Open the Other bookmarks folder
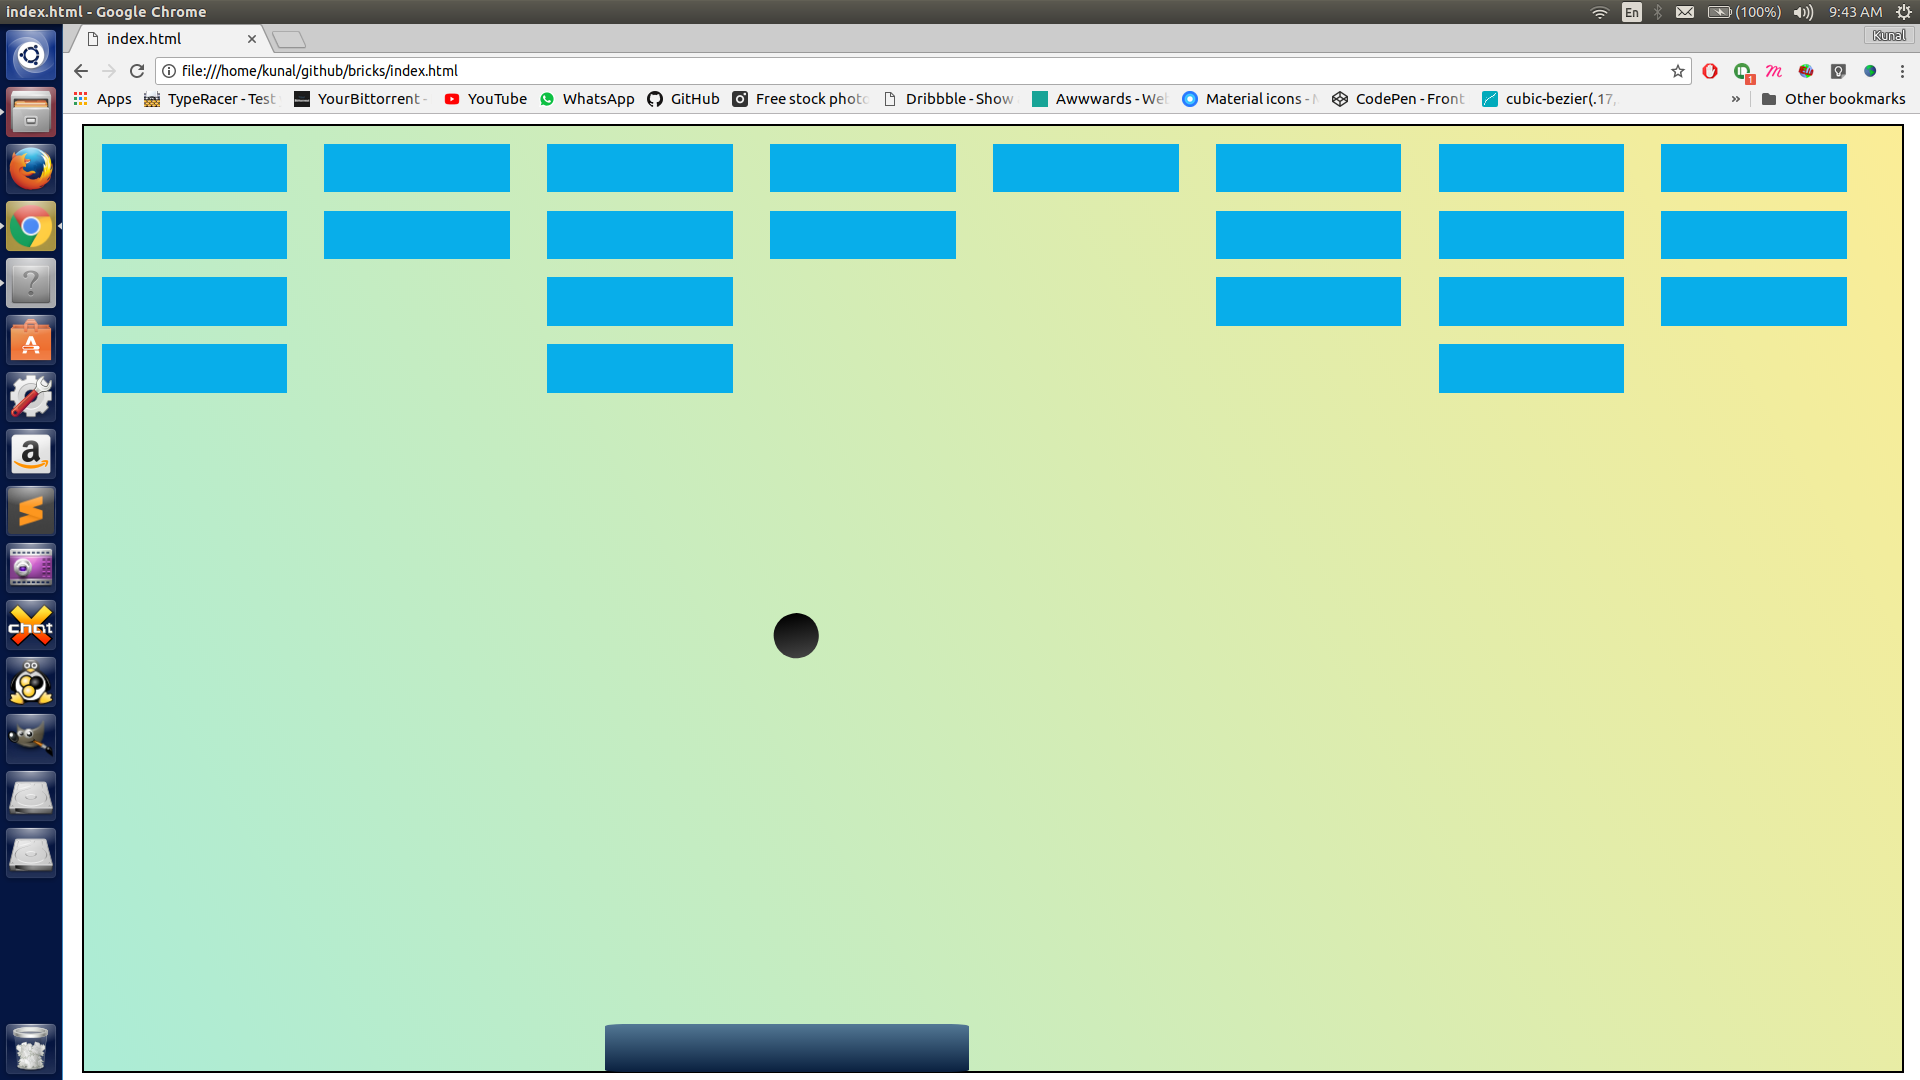Image resolution: width=1920 pixels, height=1080 pixels. pyautogui.click(x=1833, y=99)
